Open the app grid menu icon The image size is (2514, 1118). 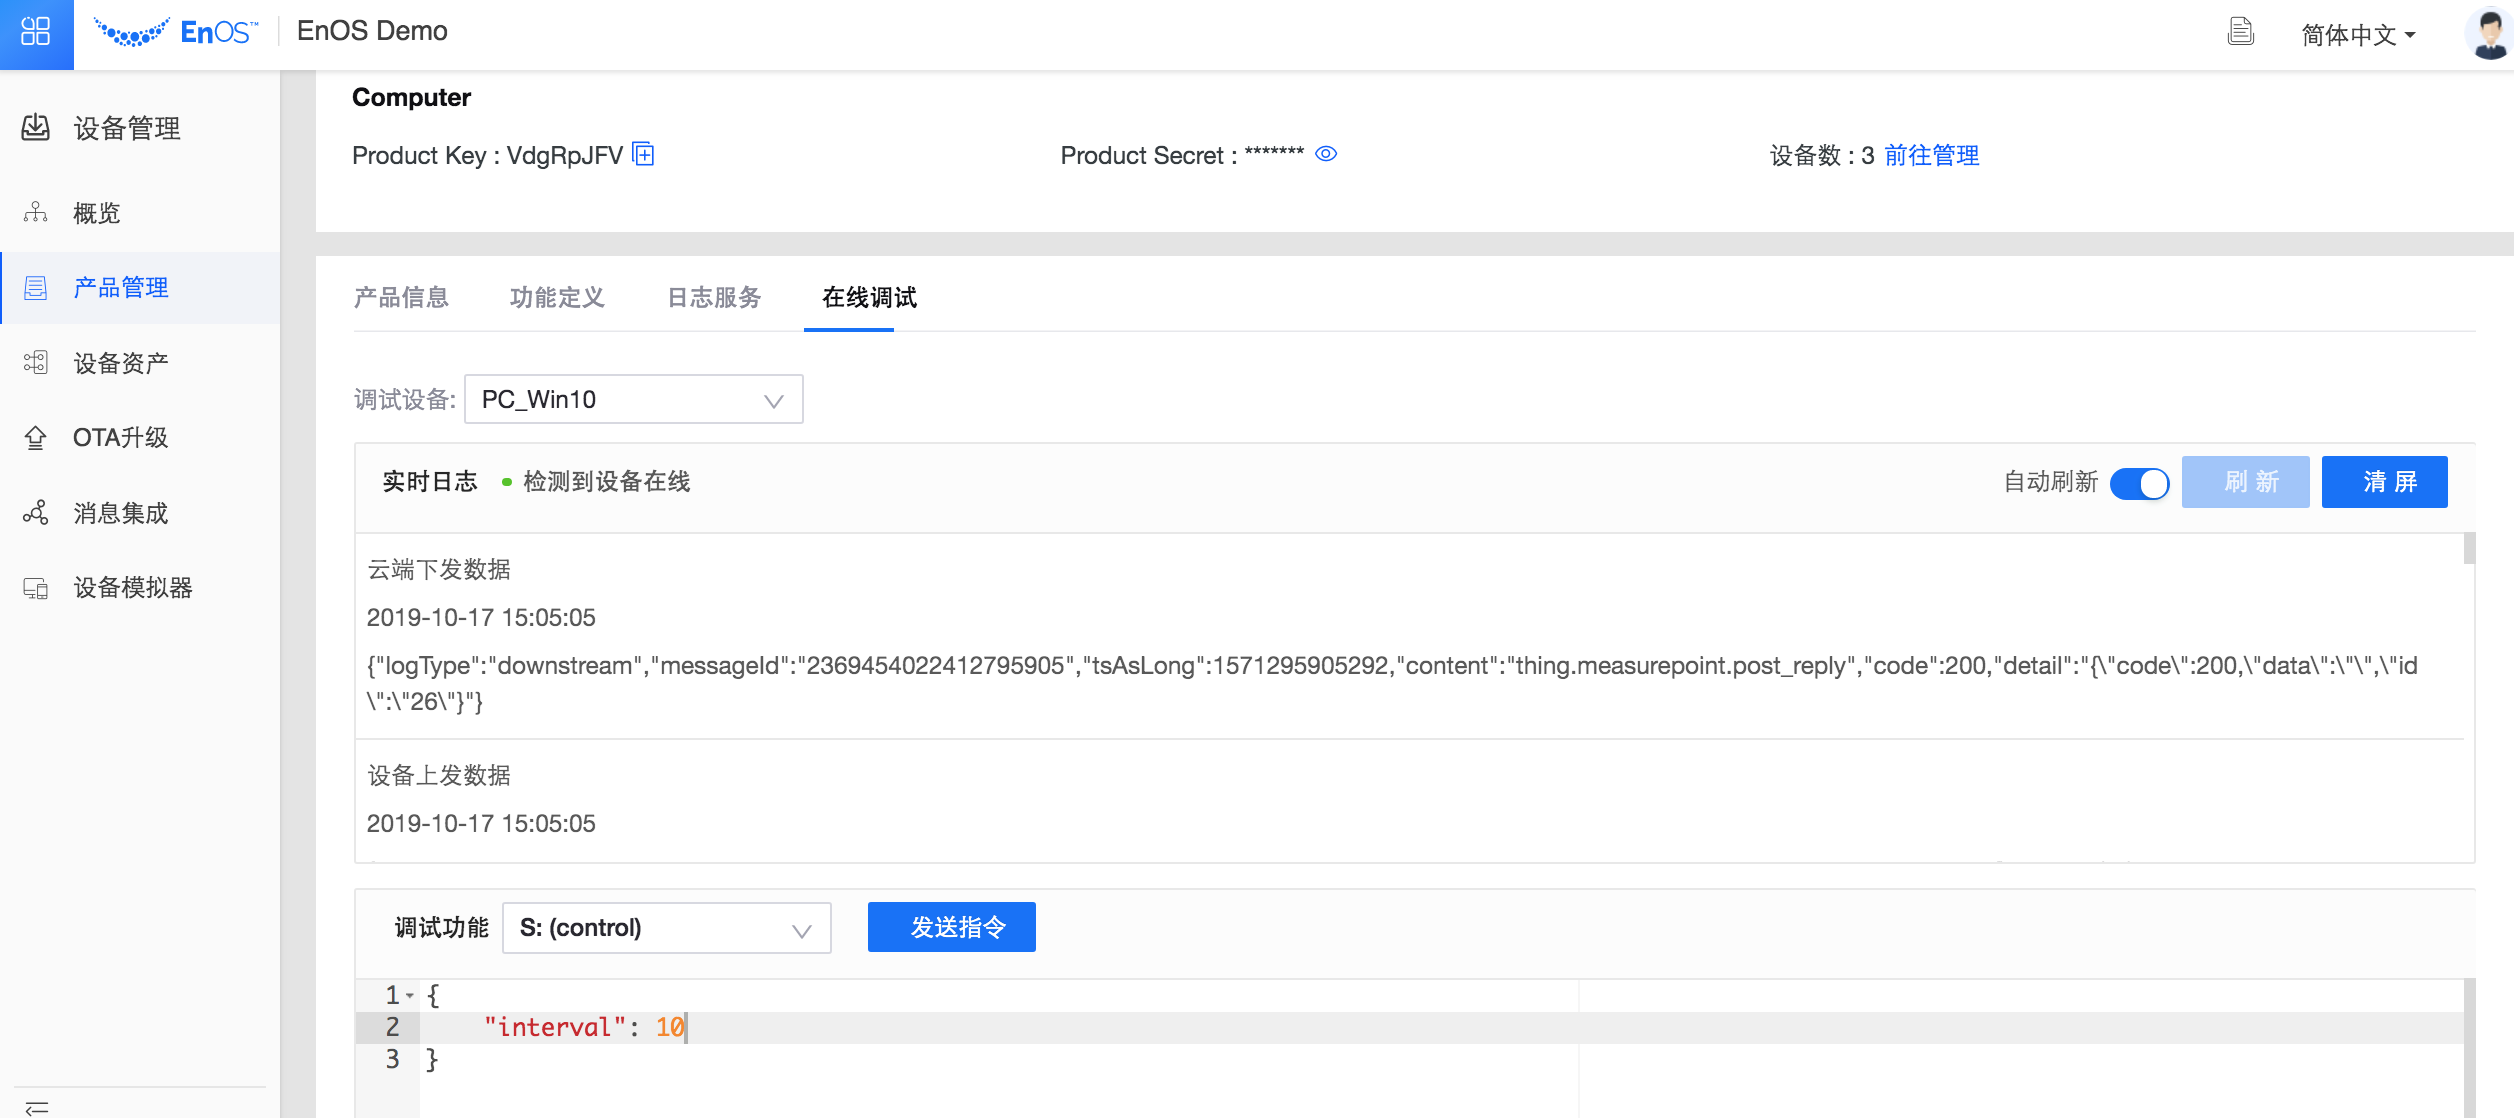(36, 33)
